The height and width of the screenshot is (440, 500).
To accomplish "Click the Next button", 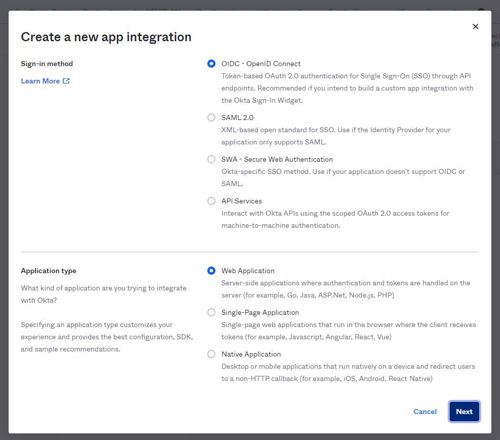I will pyautogui.click(x=464, y=411).
